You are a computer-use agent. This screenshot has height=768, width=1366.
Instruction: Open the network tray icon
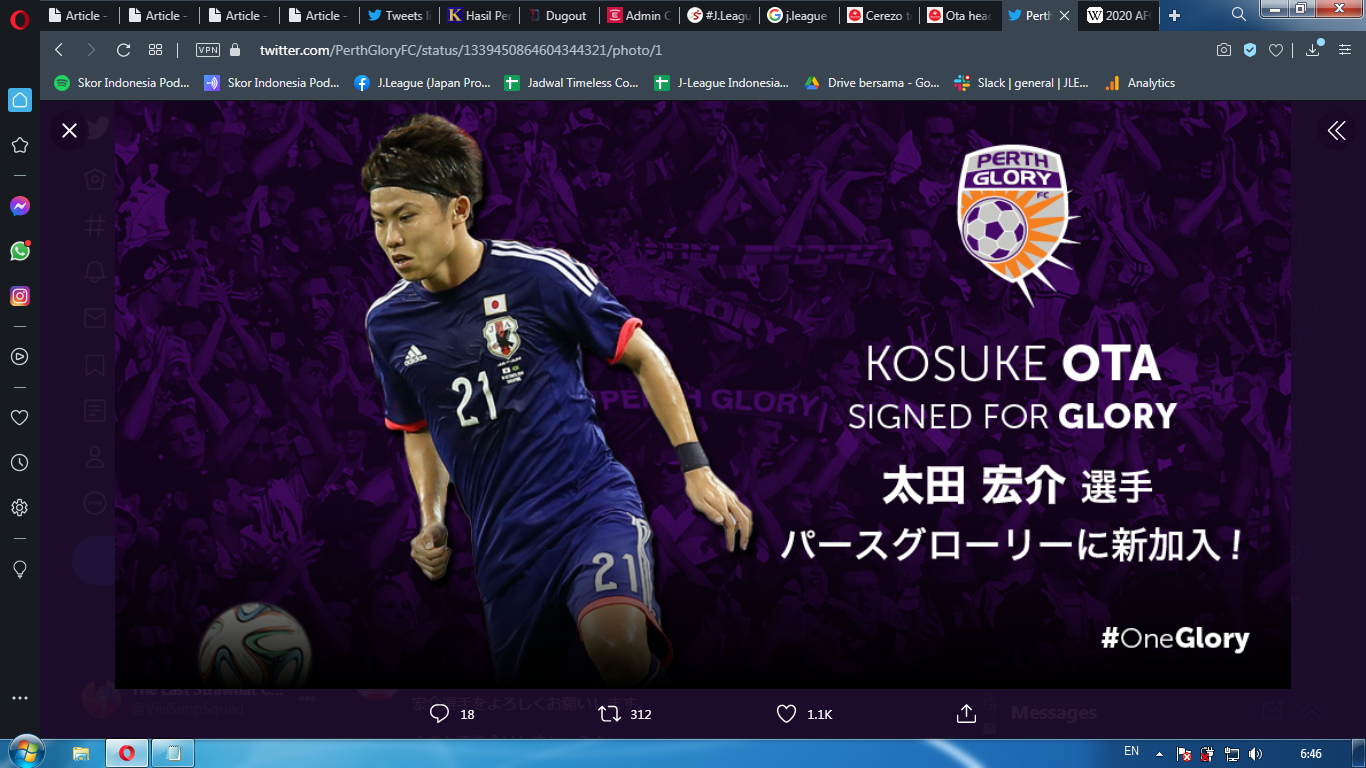click(x=1231, y=754)
